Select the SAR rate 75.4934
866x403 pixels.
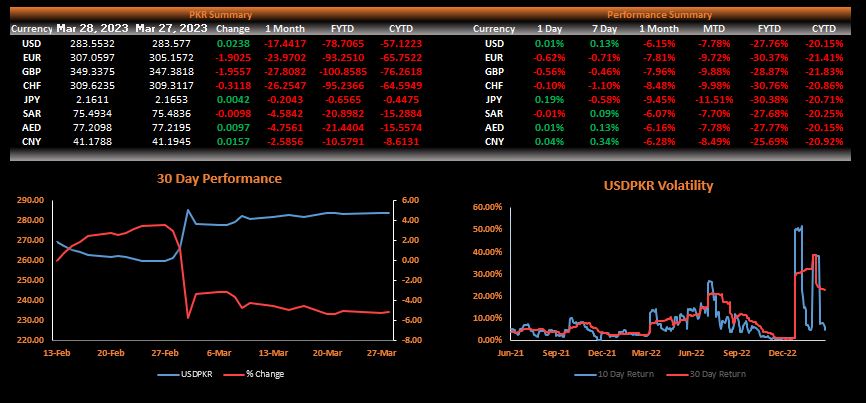tap(93, 114)
